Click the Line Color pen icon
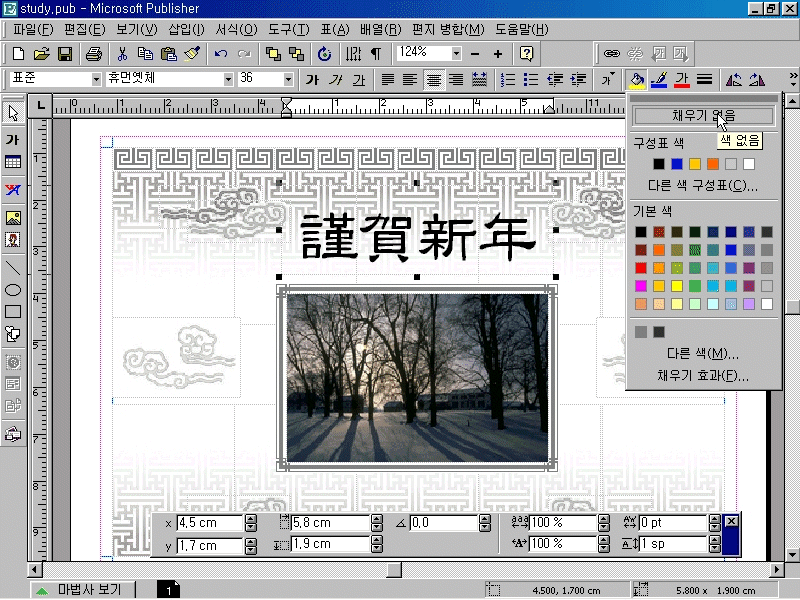The height and width of the screenshot is (600, 800). tap(659, 80)
